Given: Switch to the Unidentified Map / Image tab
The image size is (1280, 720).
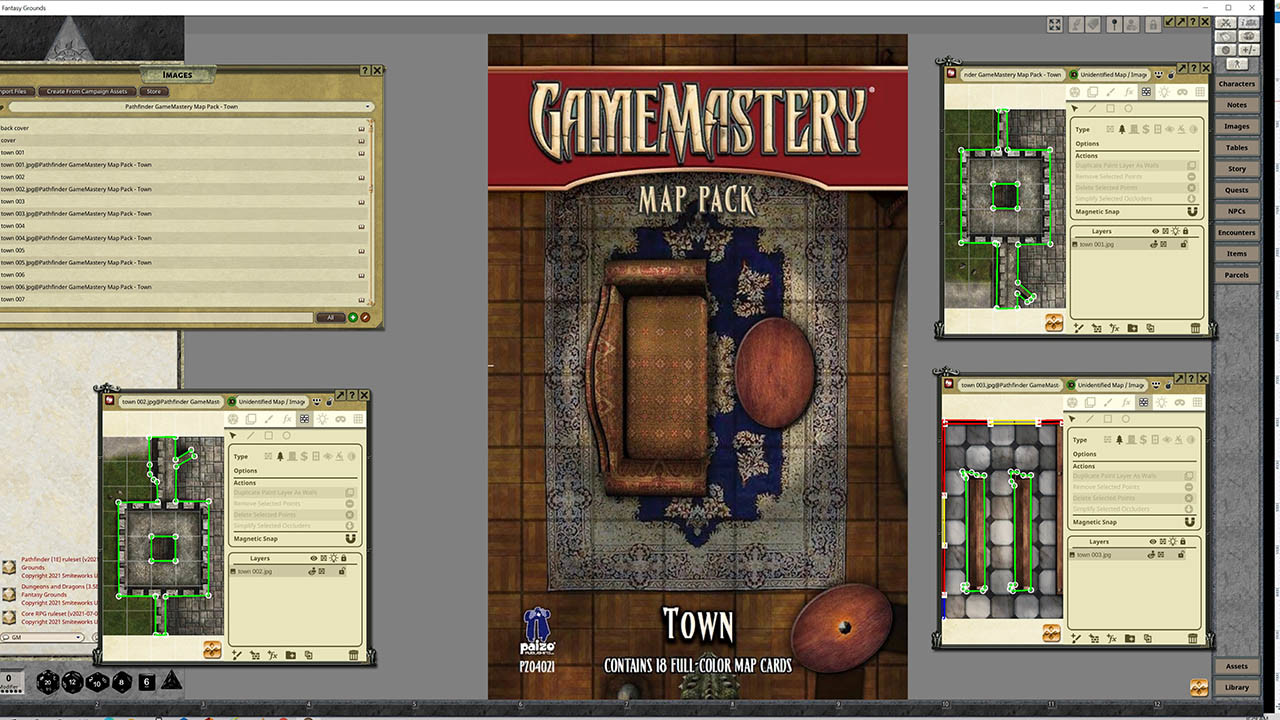Looking at the screenshot, I should tap(273, 395).
